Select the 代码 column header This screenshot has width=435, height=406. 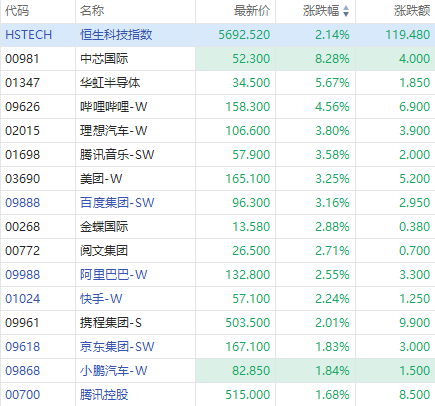[17, 11]
